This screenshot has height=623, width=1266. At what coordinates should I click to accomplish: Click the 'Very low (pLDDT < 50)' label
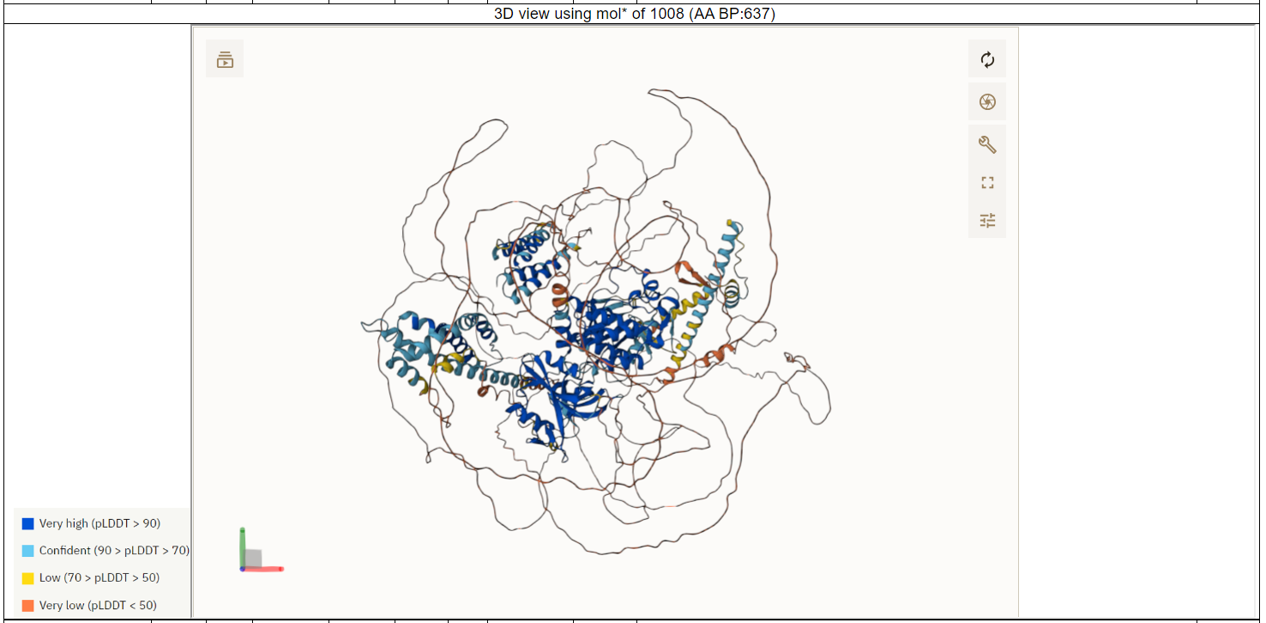pos(97,605)
